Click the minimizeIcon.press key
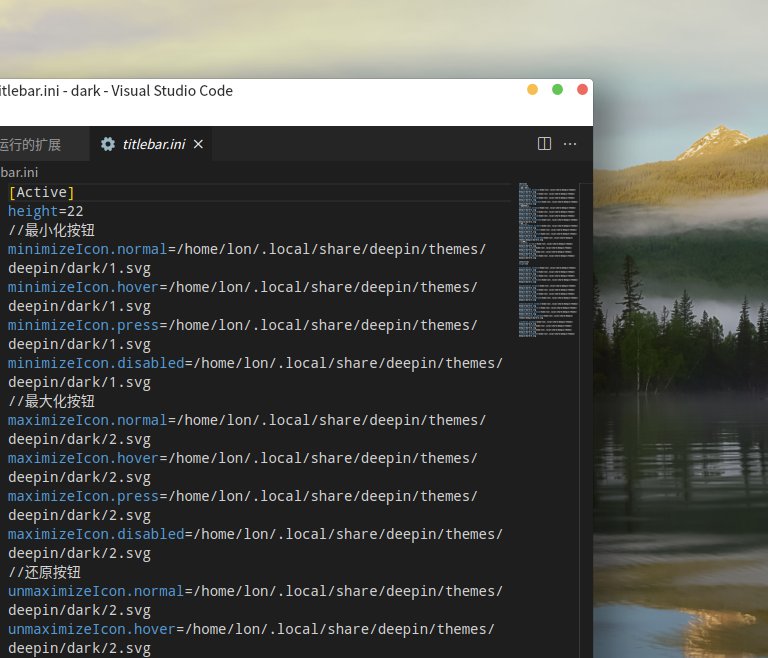 [x=83, y=325]
